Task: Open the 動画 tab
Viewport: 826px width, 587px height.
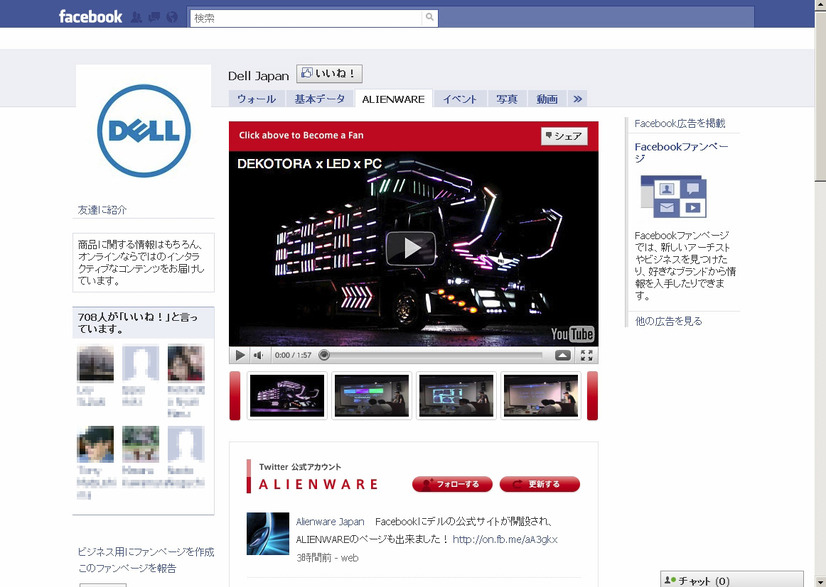Action: [547, 99]
